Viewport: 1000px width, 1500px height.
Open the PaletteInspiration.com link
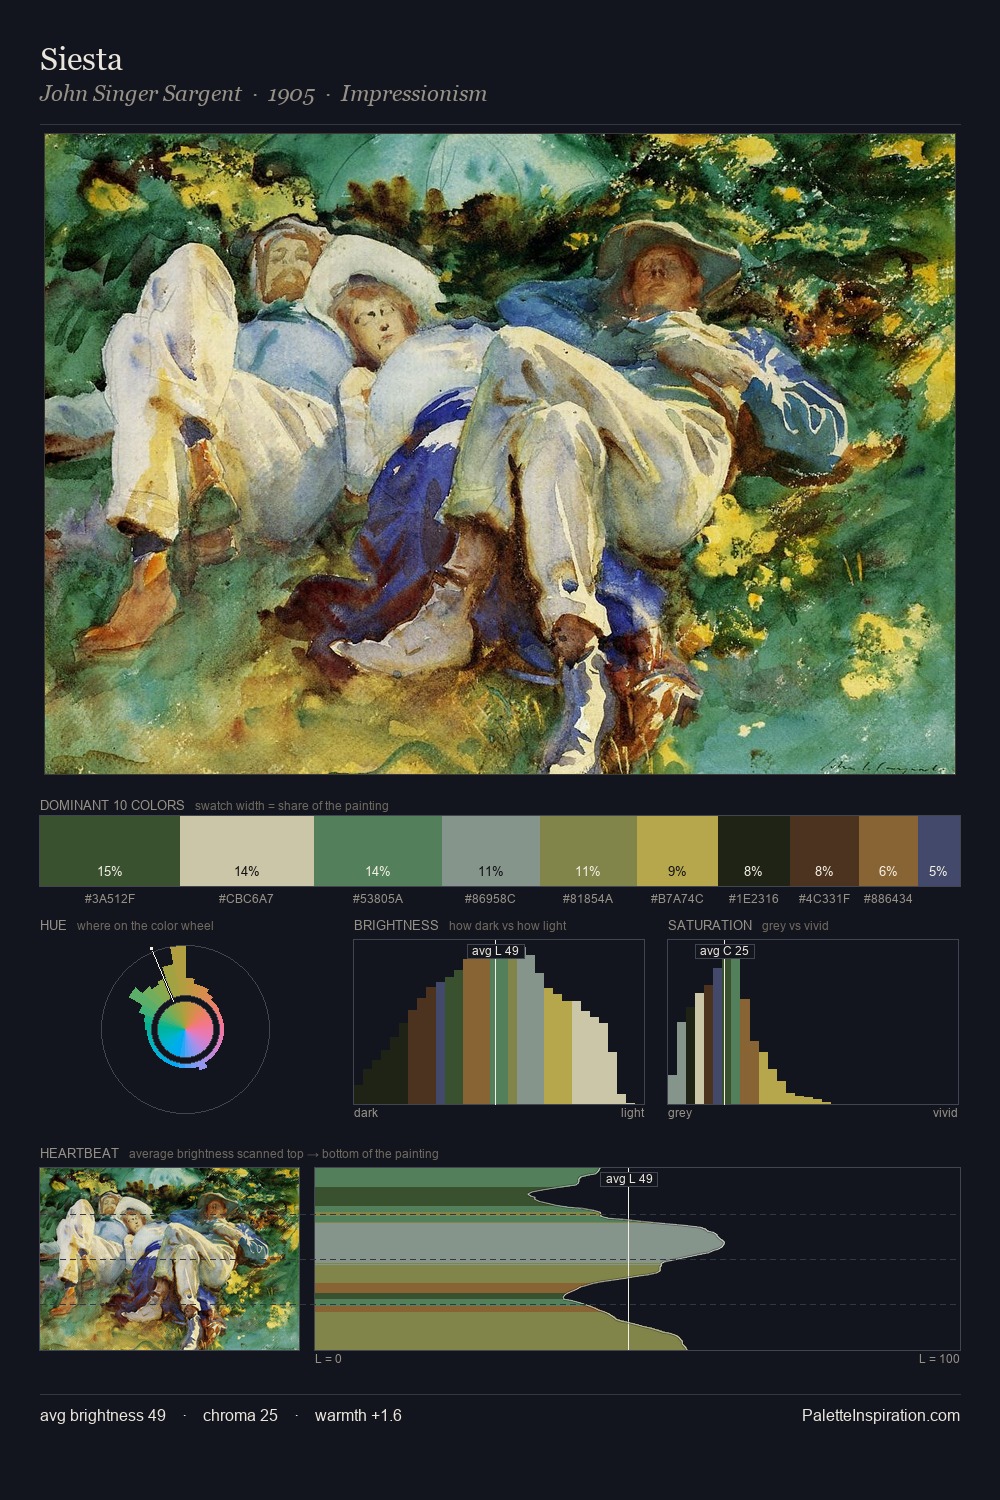(x=881, y=1416)
